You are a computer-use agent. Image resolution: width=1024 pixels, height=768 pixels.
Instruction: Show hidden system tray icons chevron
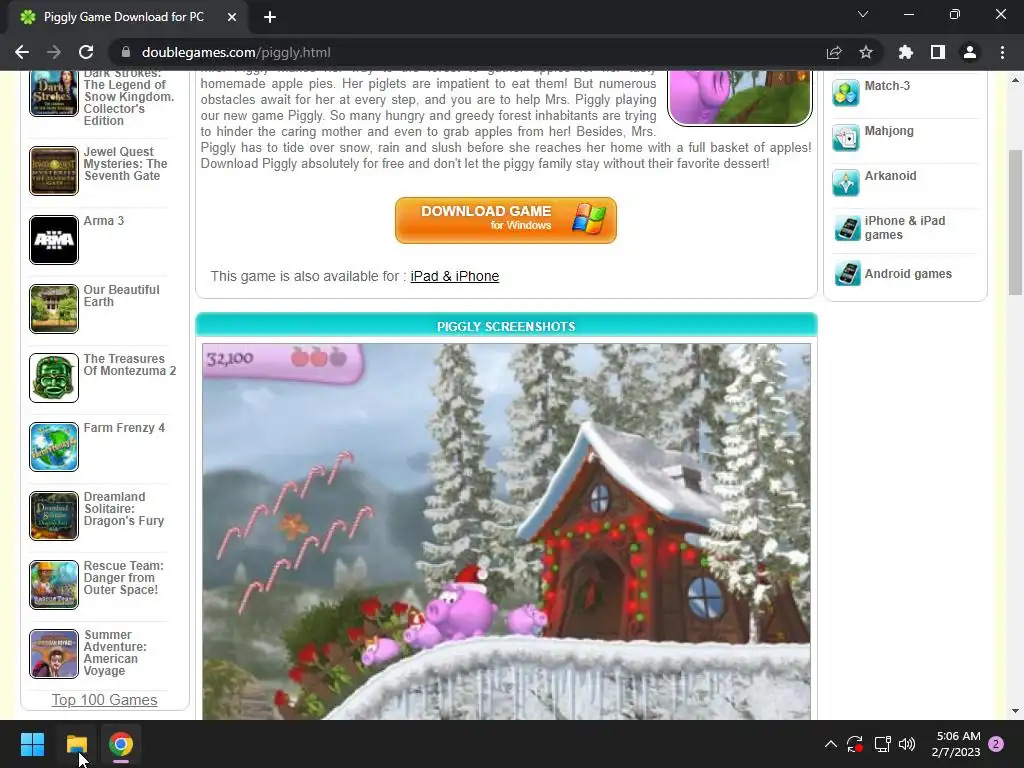830,744
